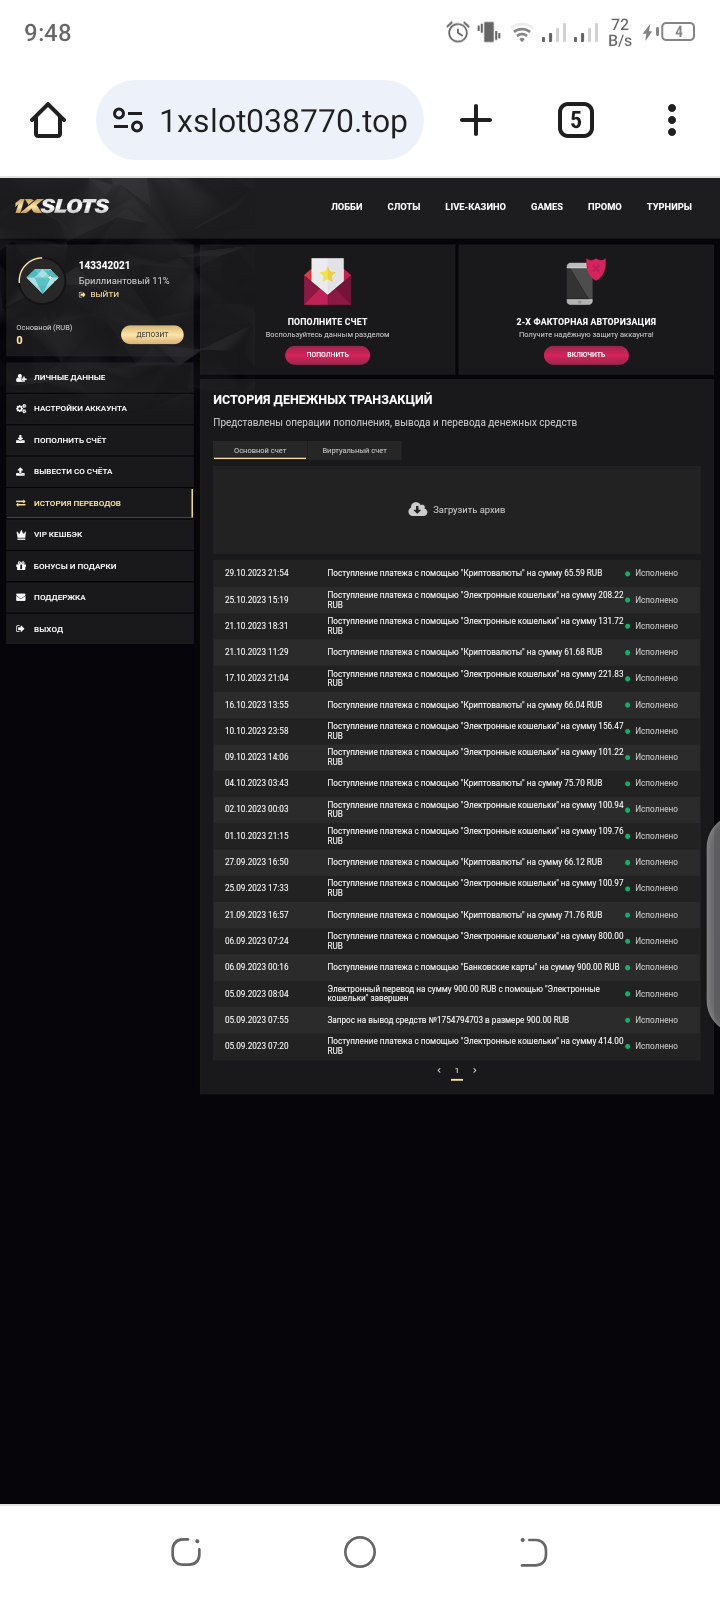Open the GAMES section

(547, 207)
